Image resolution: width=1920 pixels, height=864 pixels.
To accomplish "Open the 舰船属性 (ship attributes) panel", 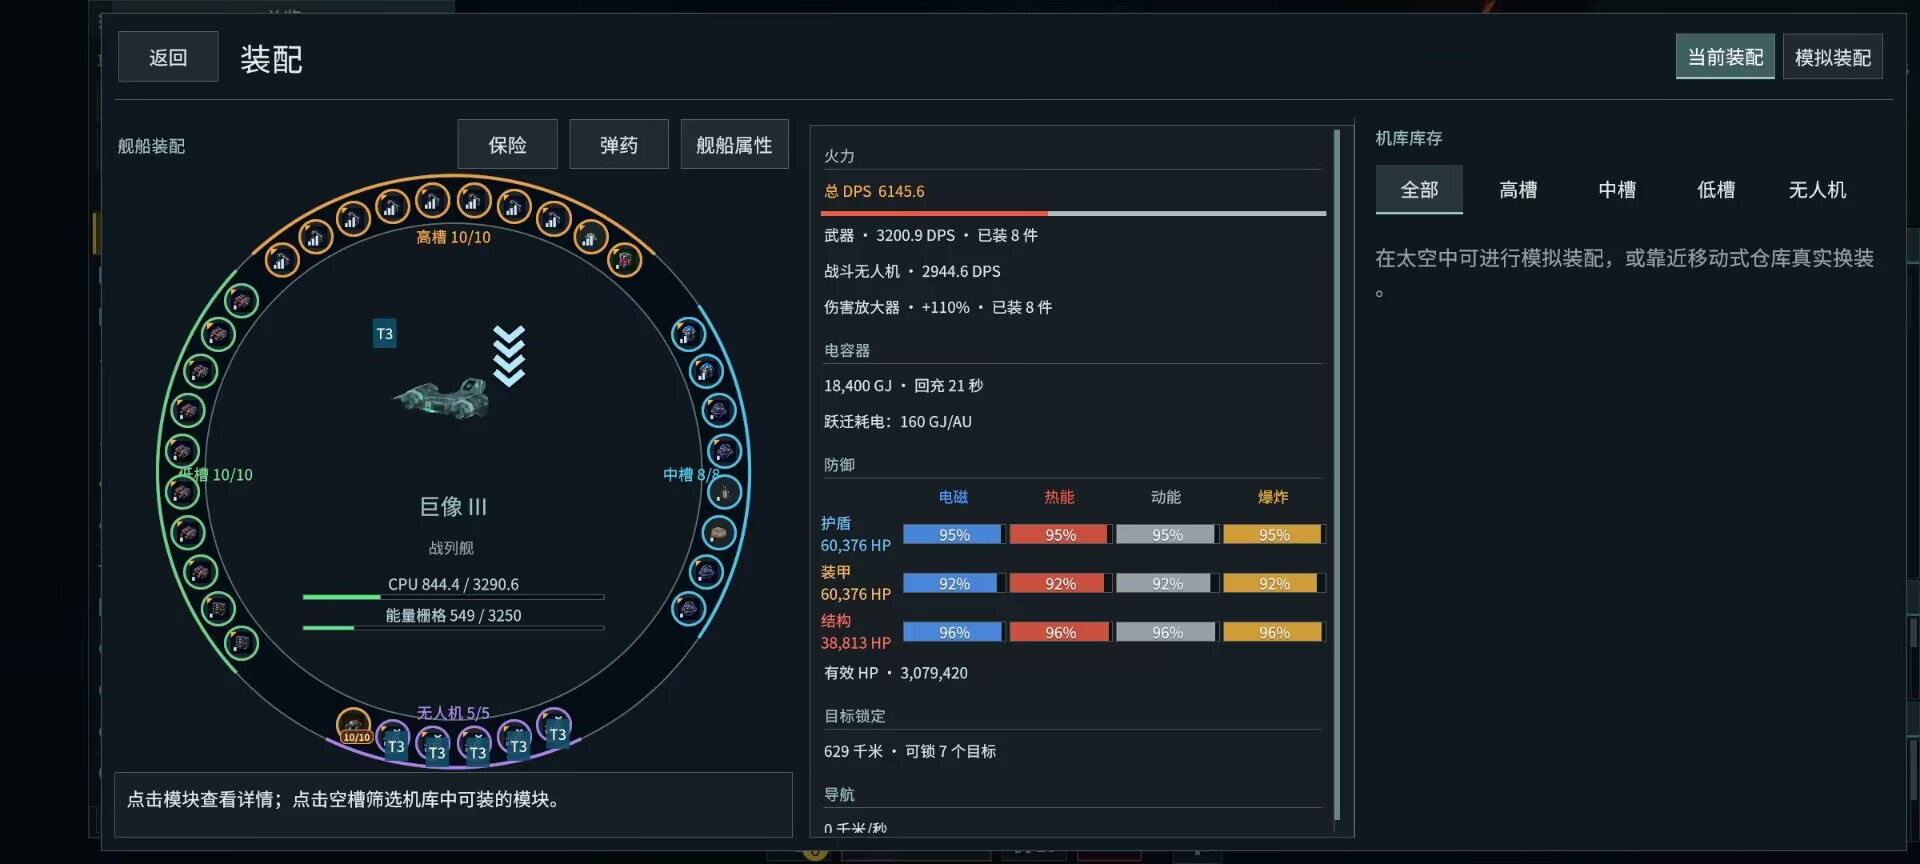I will pos(734,145).
